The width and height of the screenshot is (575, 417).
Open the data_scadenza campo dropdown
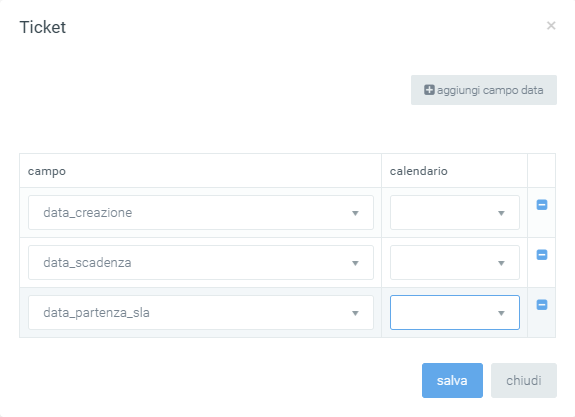click(x=201, y=263)
